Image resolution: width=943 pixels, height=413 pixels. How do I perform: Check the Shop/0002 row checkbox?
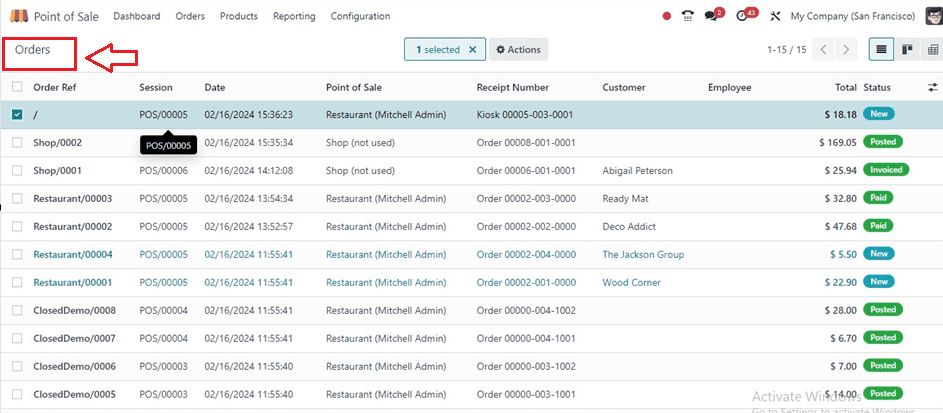17,142
